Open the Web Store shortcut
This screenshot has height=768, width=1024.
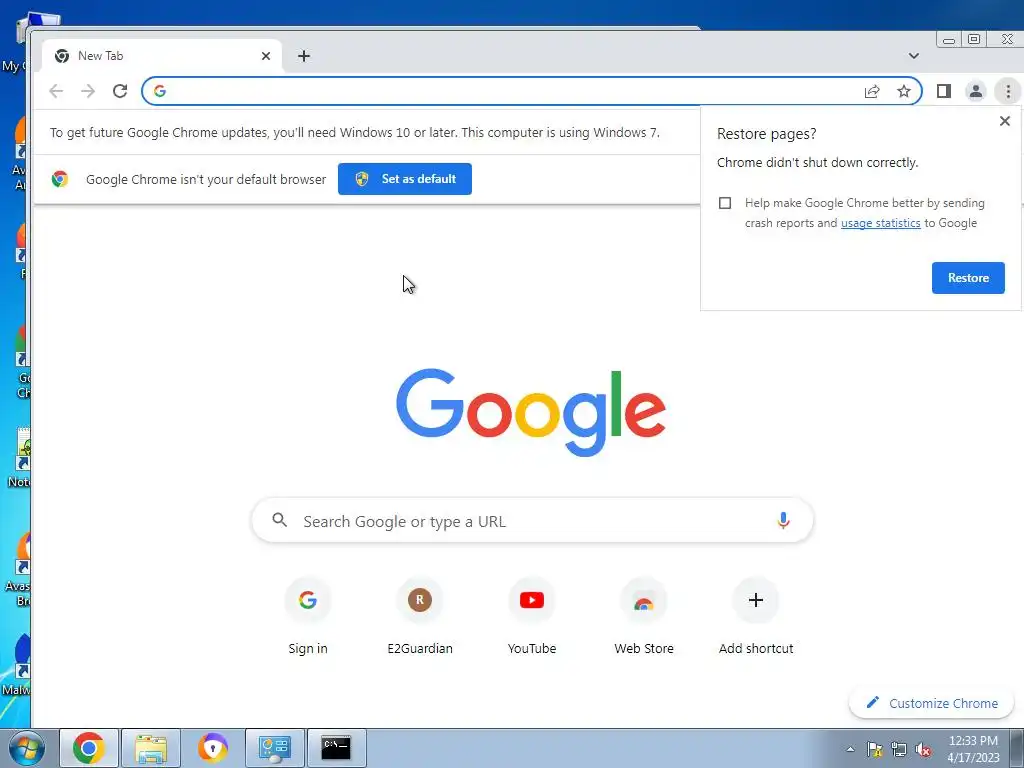click(x=644, y=618)
